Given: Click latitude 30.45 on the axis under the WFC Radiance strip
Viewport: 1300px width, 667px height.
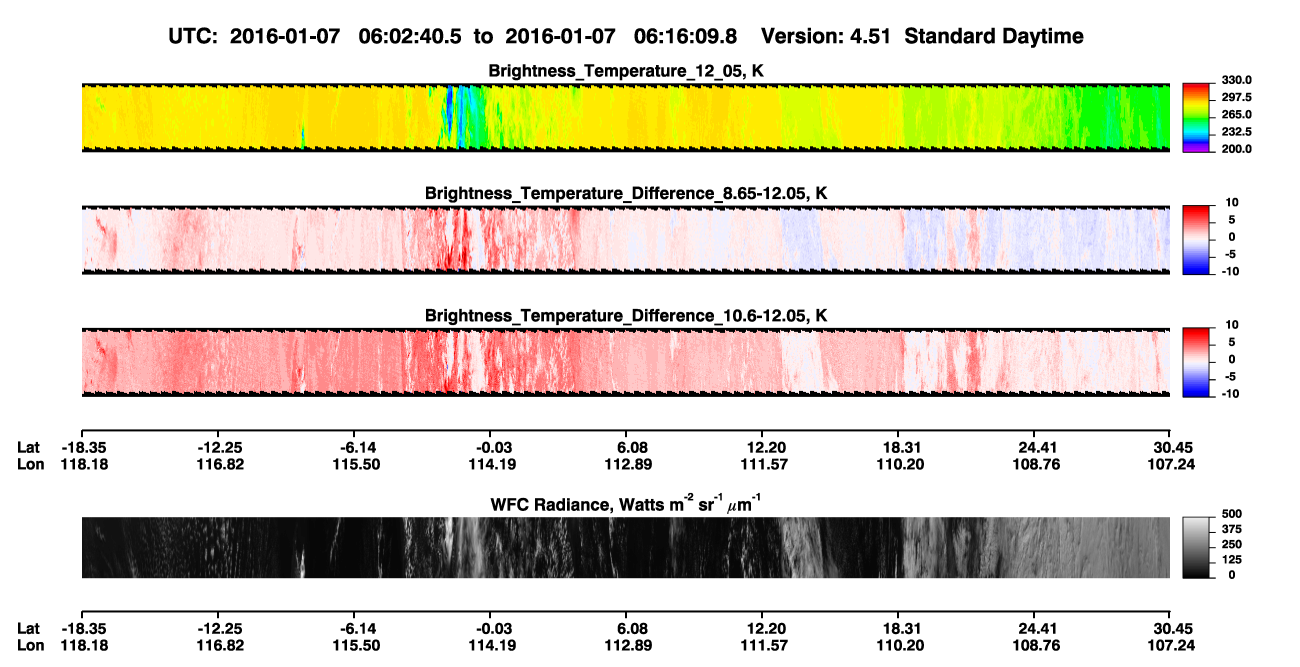Looking at the screenshot, I should 1172,629.
